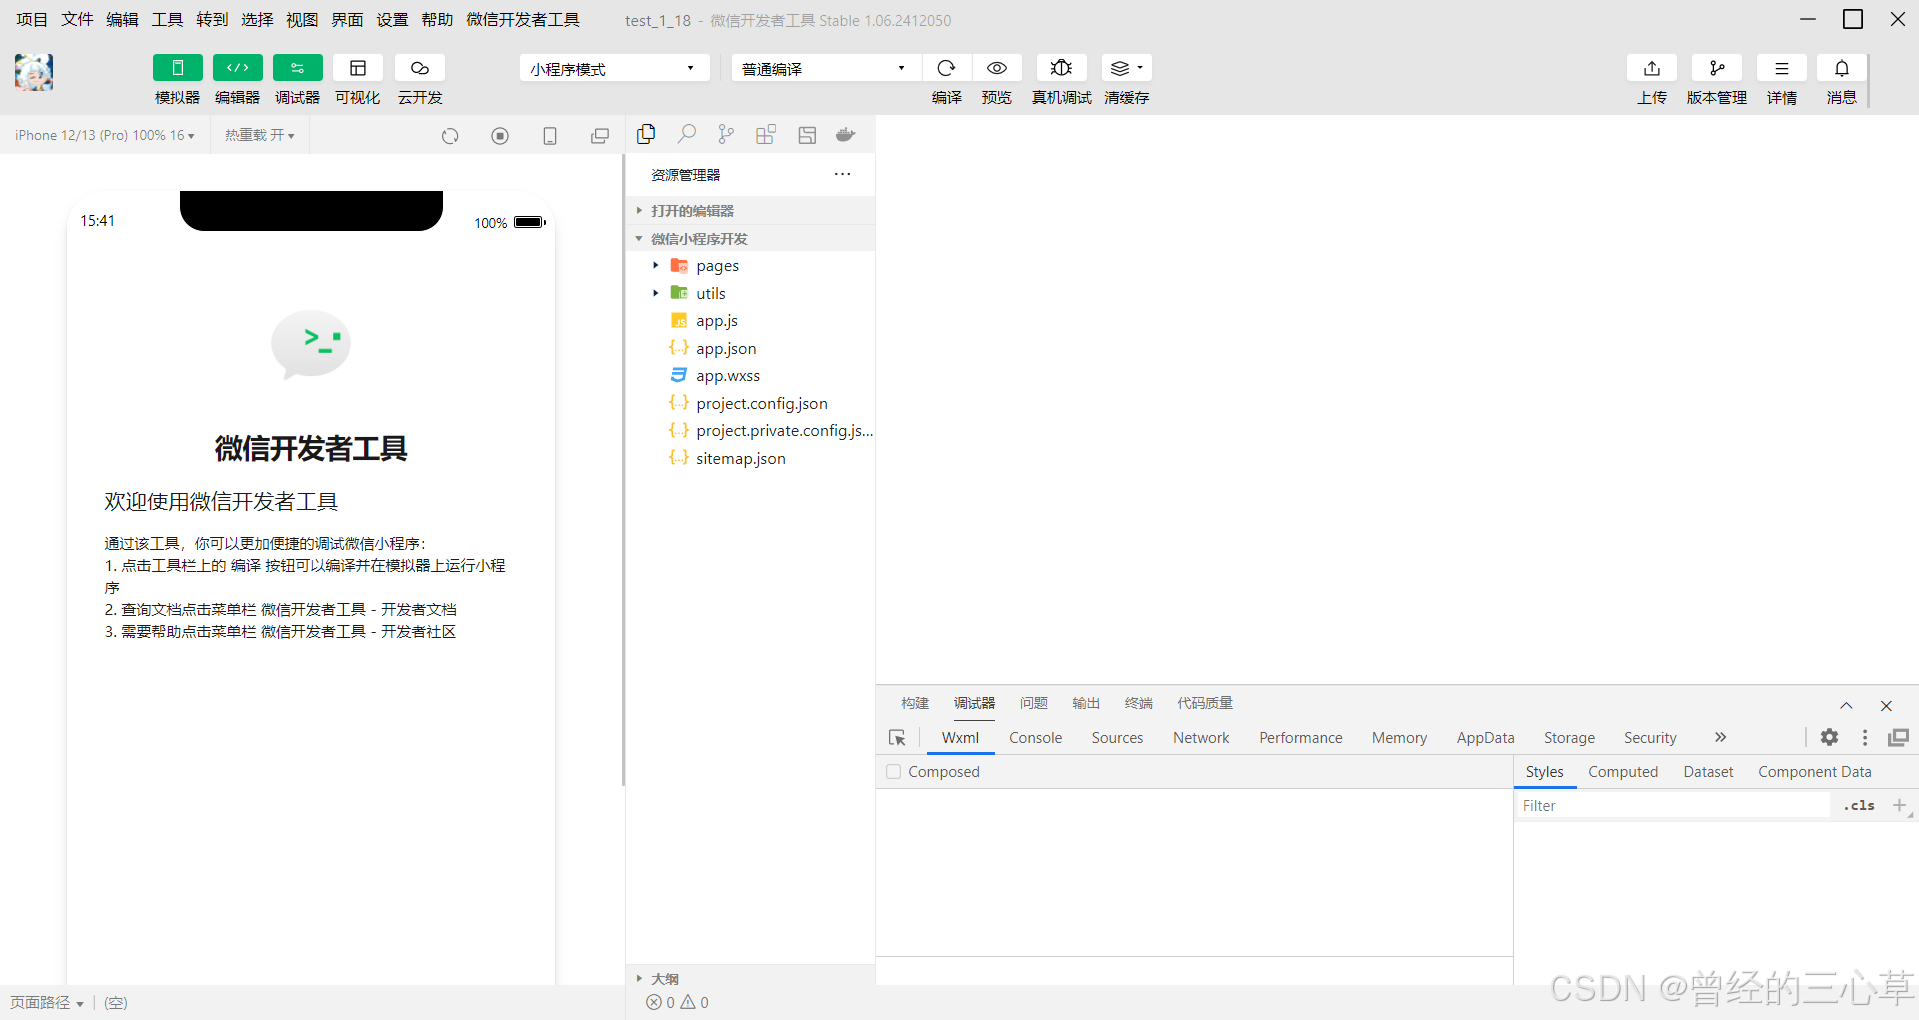The height and width of the screenshot is (1020, 1919).
Task: Click the simulator stop/record circle icon
Action: pos(500,136)
